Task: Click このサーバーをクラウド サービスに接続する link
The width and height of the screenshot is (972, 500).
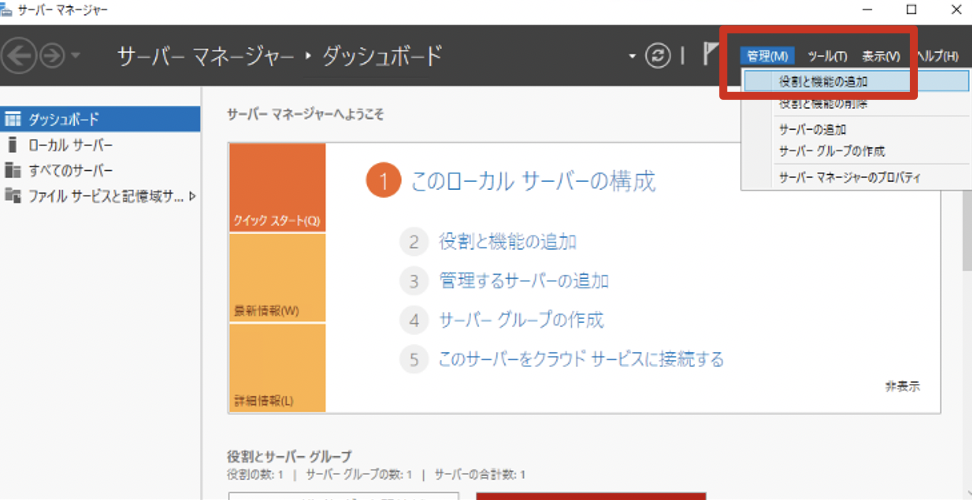Action: [581, 359]
